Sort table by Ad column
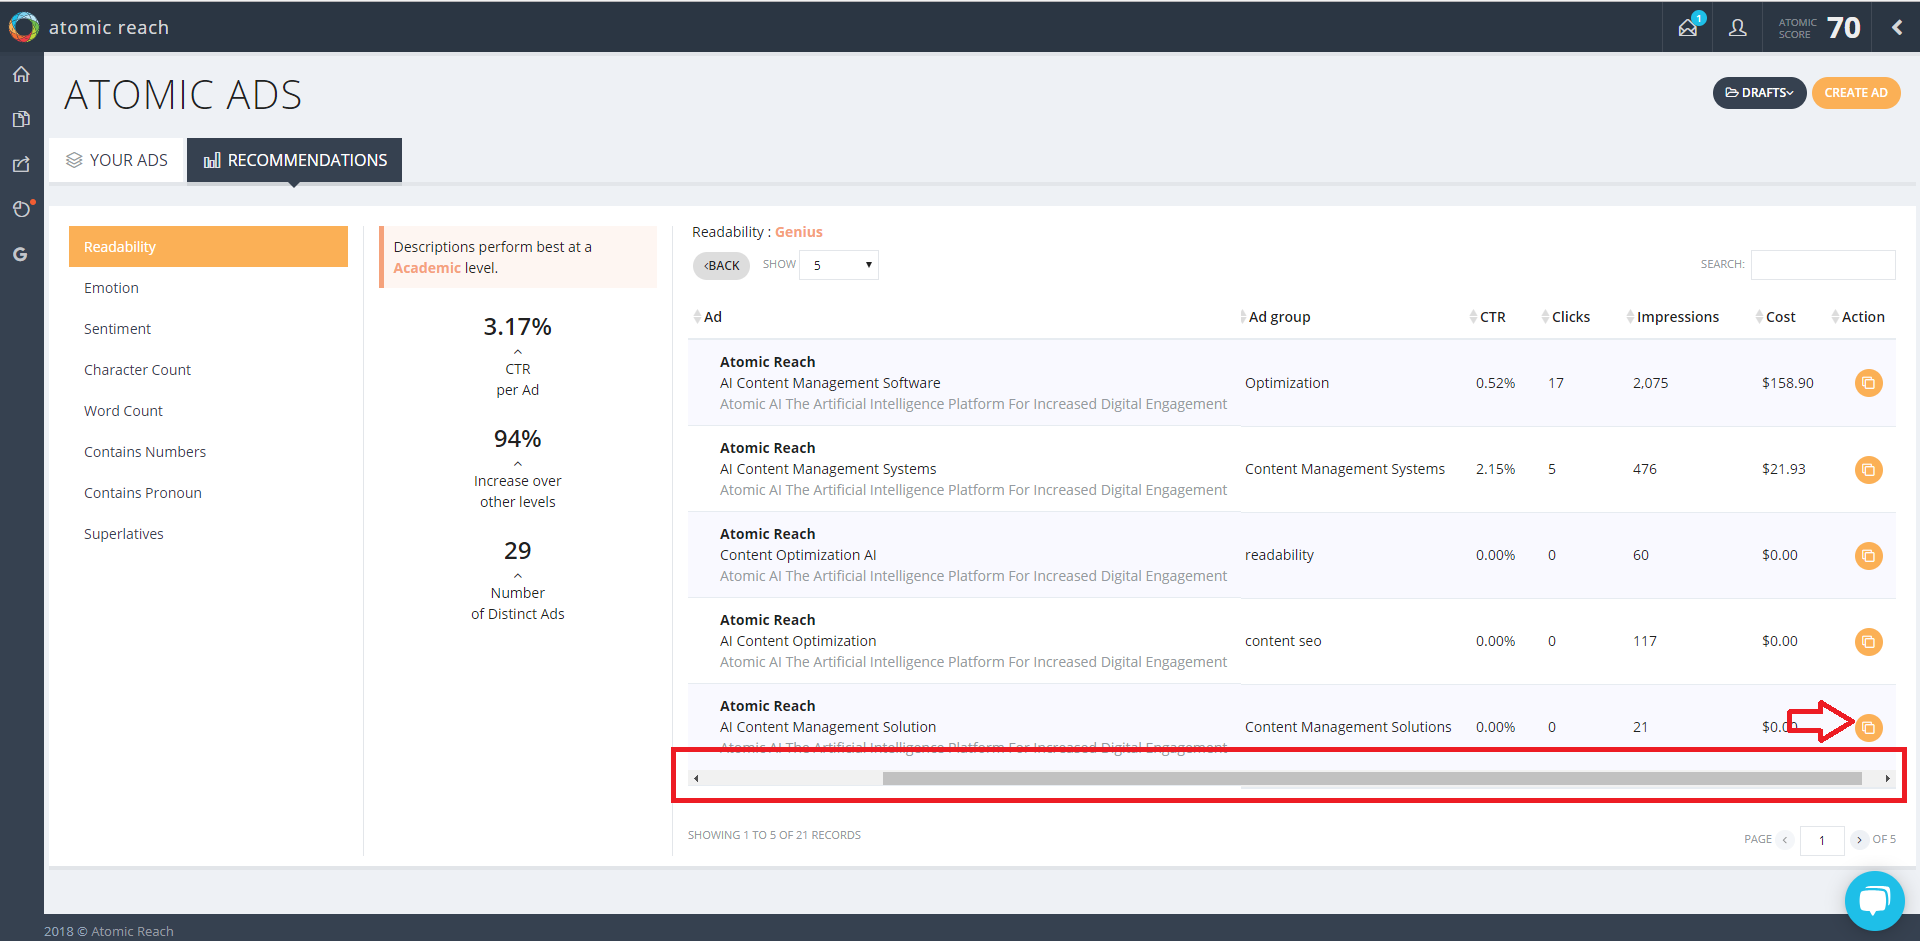The image size is (1920, 941). coord(707,317)
